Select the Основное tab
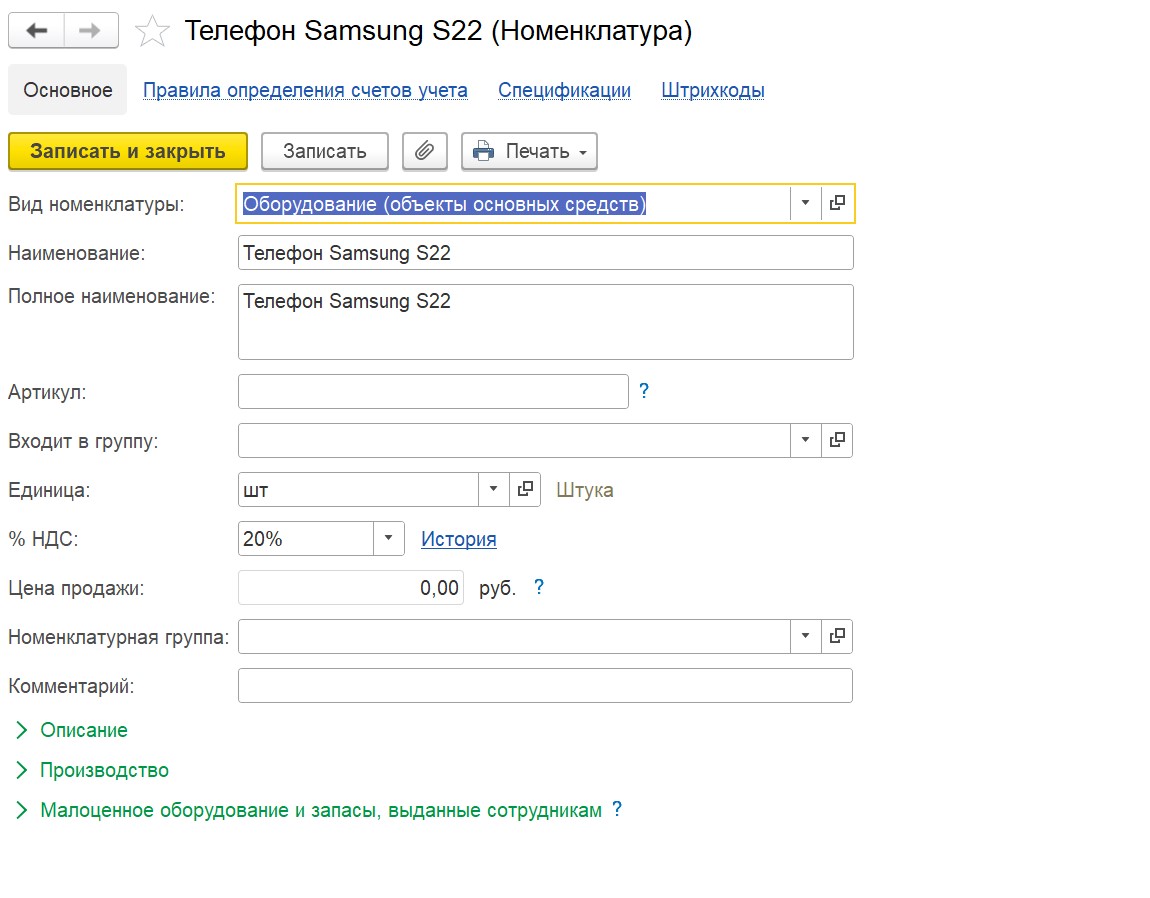Image resolution: width=1150 pixels, height=898 pixels. coord(67,90)
